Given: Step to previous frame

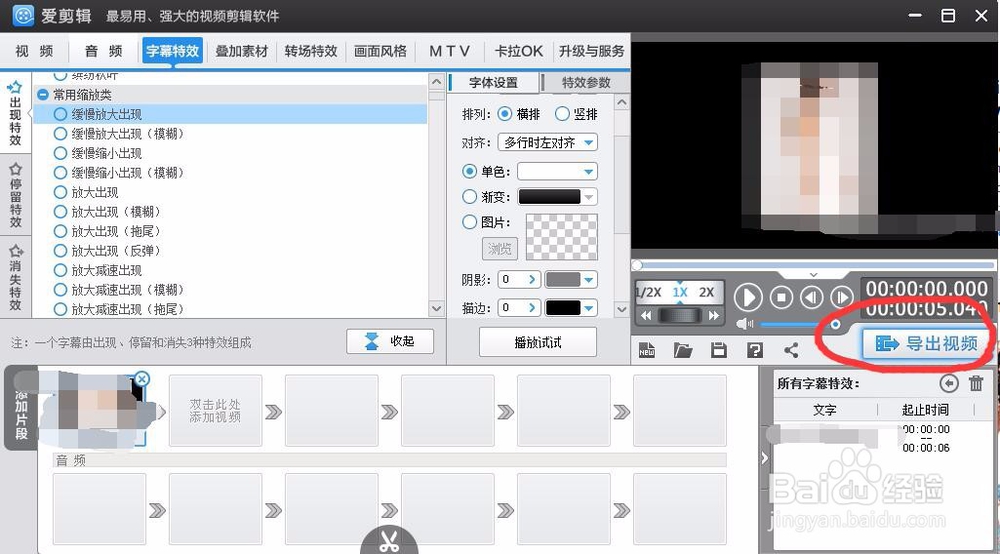Looking at the screenshot, I should pos(811,297).
